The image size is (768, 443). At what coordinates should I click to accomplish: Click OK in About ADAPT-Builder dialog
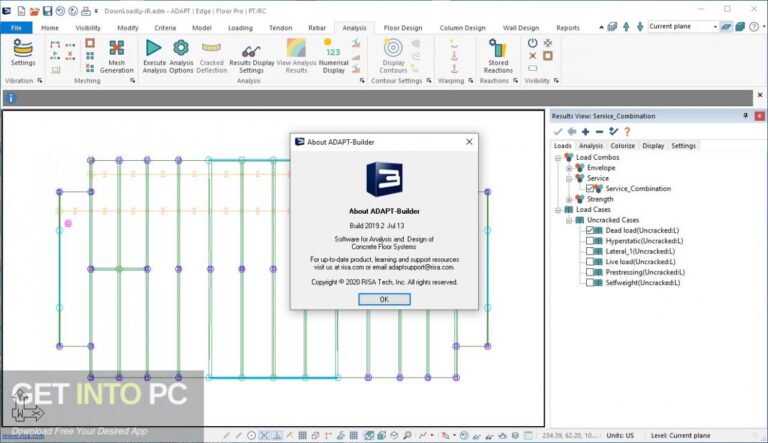click(384, 299)
